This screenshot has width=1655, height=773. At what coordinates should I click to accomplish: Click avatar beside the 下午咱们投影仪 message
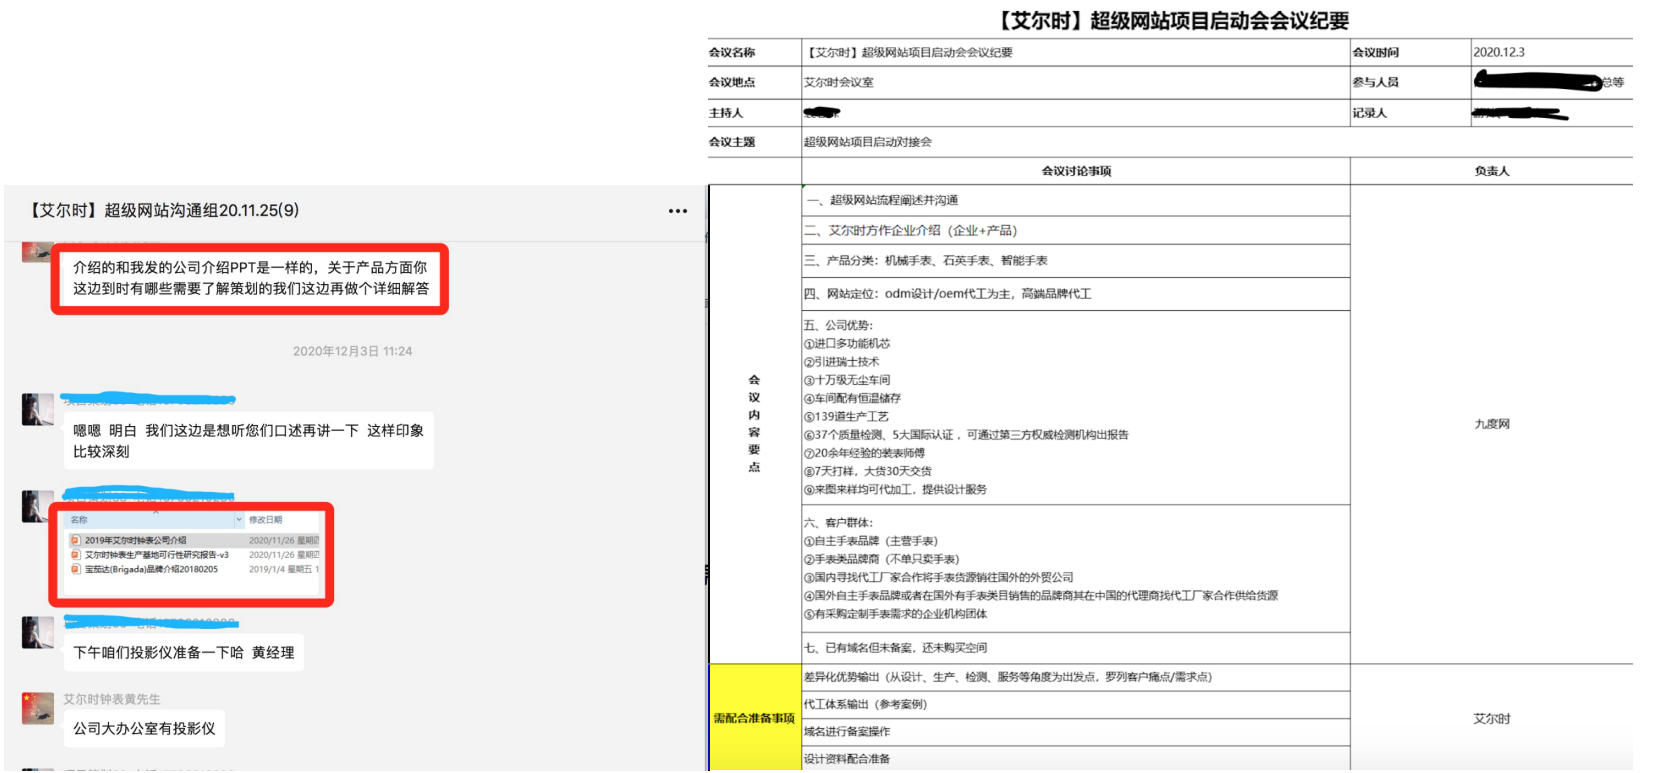[38, 632]
